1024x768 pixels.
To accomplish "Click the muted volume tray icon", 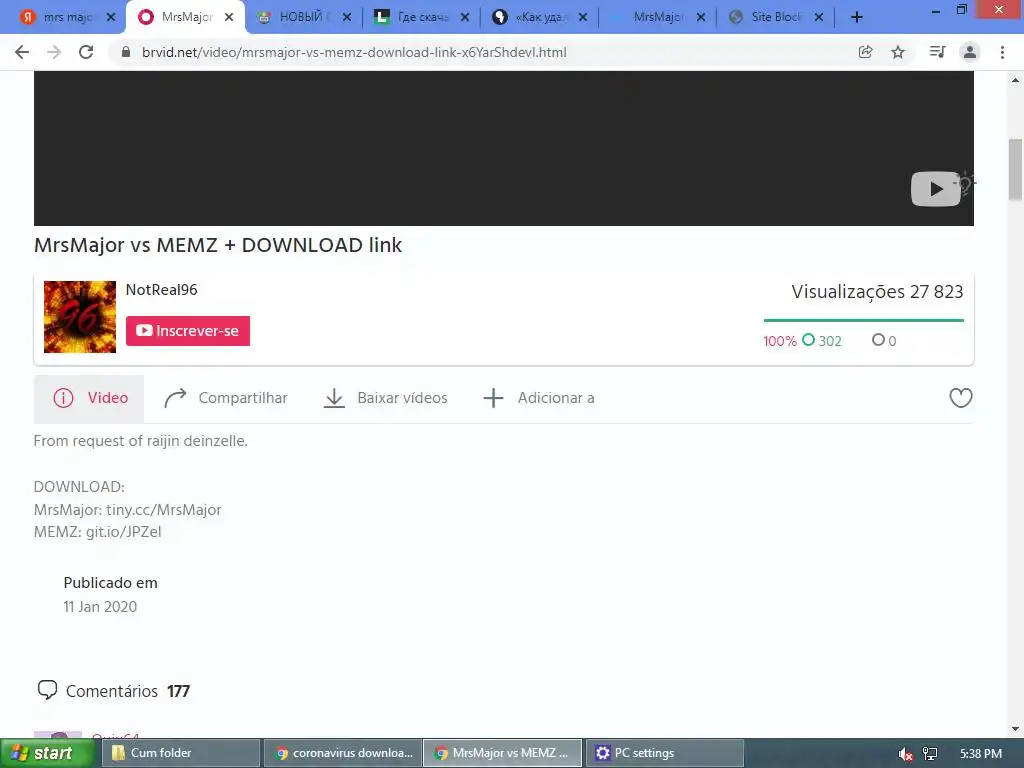I will [x=905, y=754].
